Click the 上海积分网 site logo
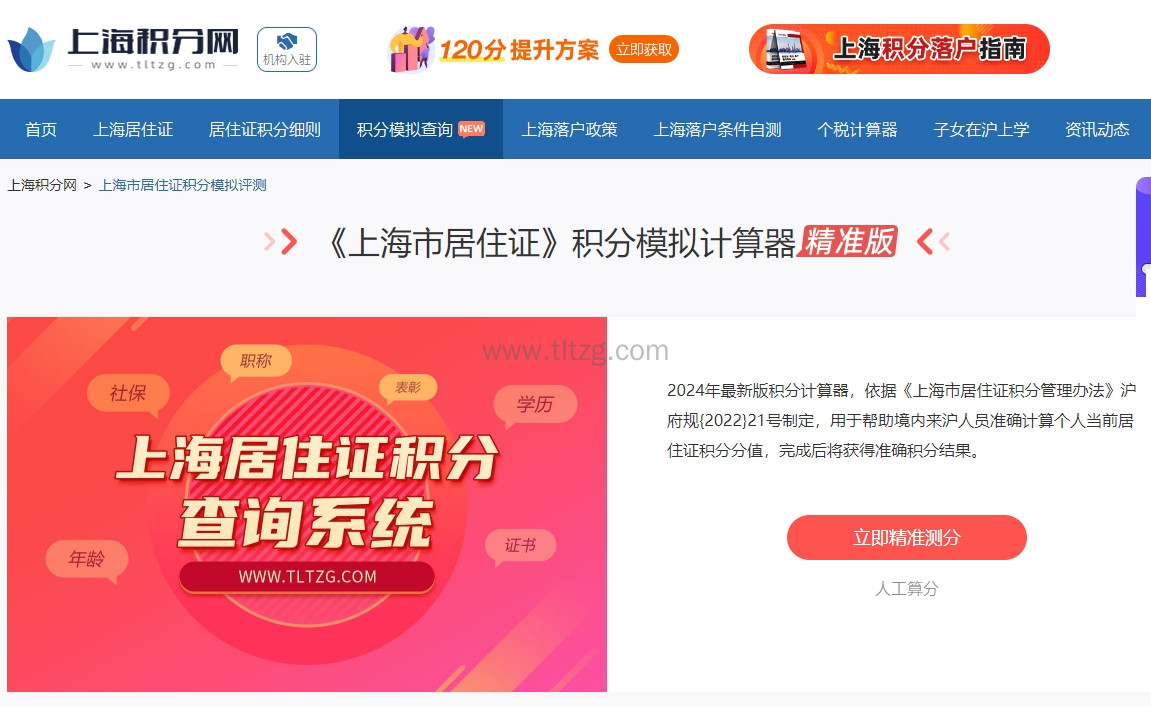 pos(123,49)
